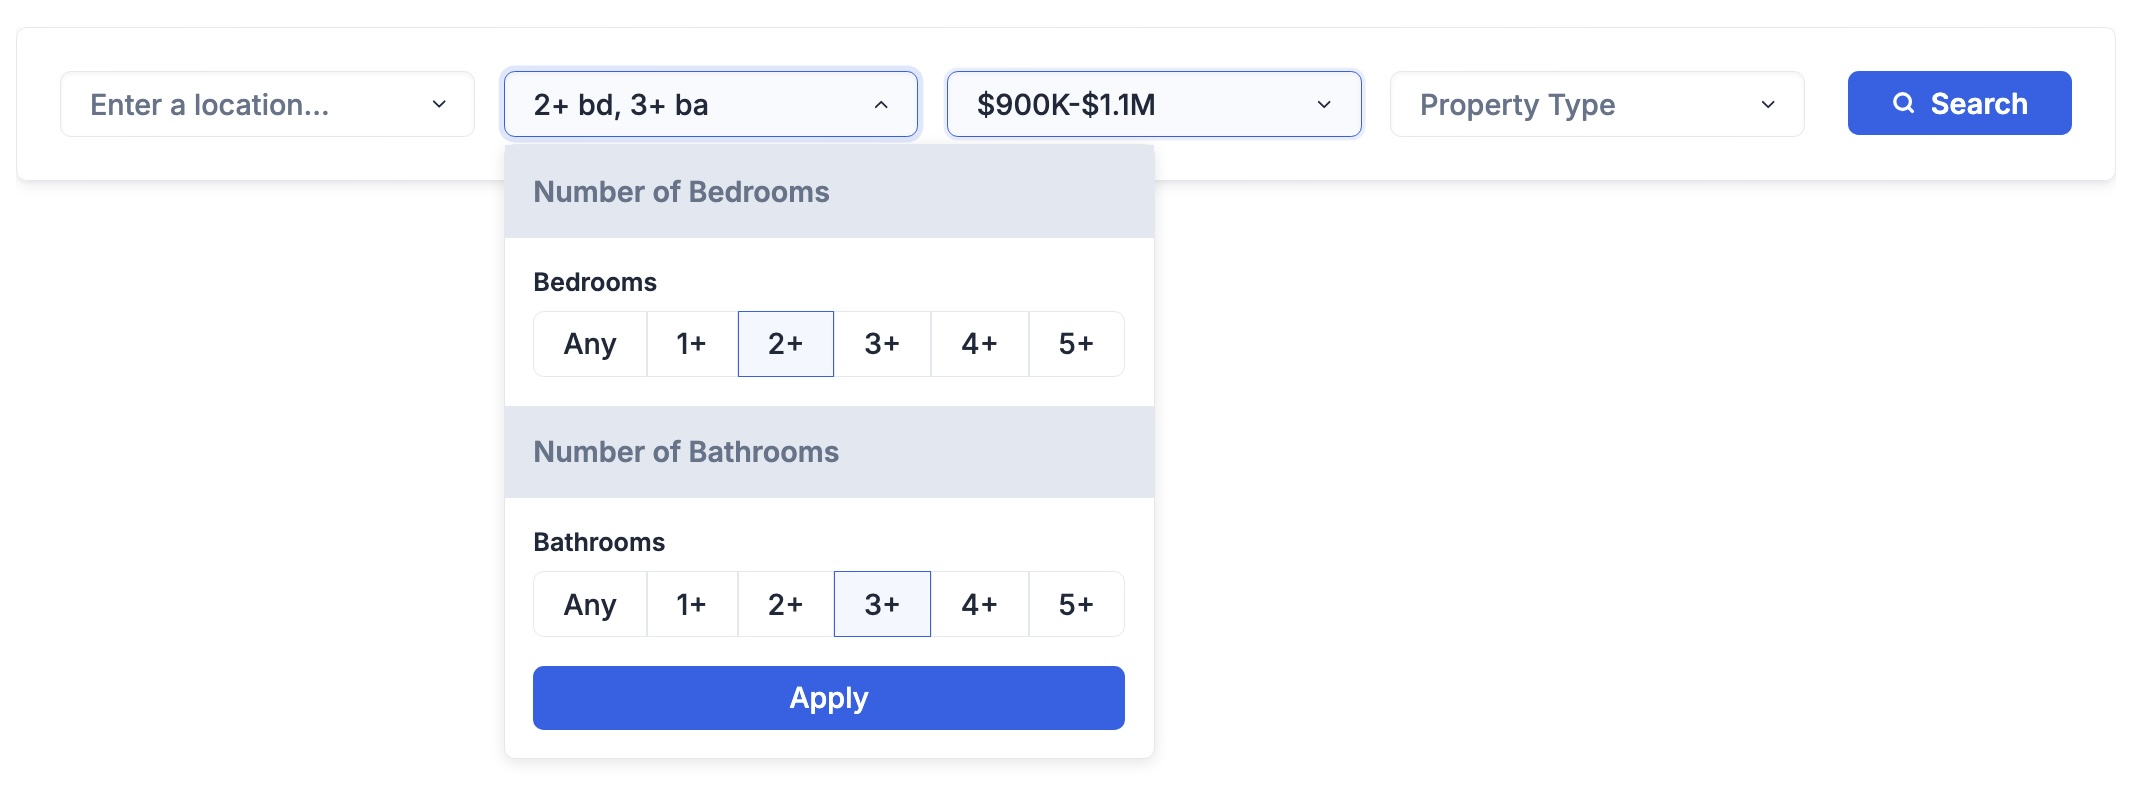The width and height of the screenshot is (2130, 800).
Task: Click the magnifier icon in Search button
Action: coord(1903,103)
